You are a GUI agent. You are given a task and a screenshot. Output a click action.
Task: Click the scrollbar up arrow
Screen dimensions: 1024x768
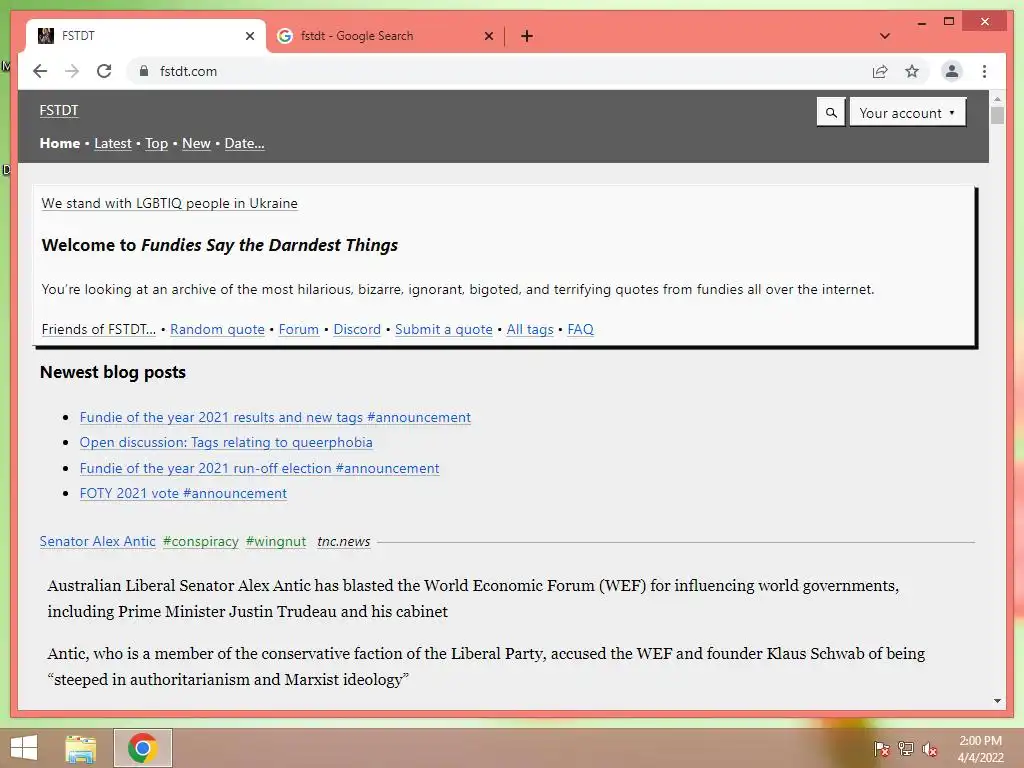(997, 99)
